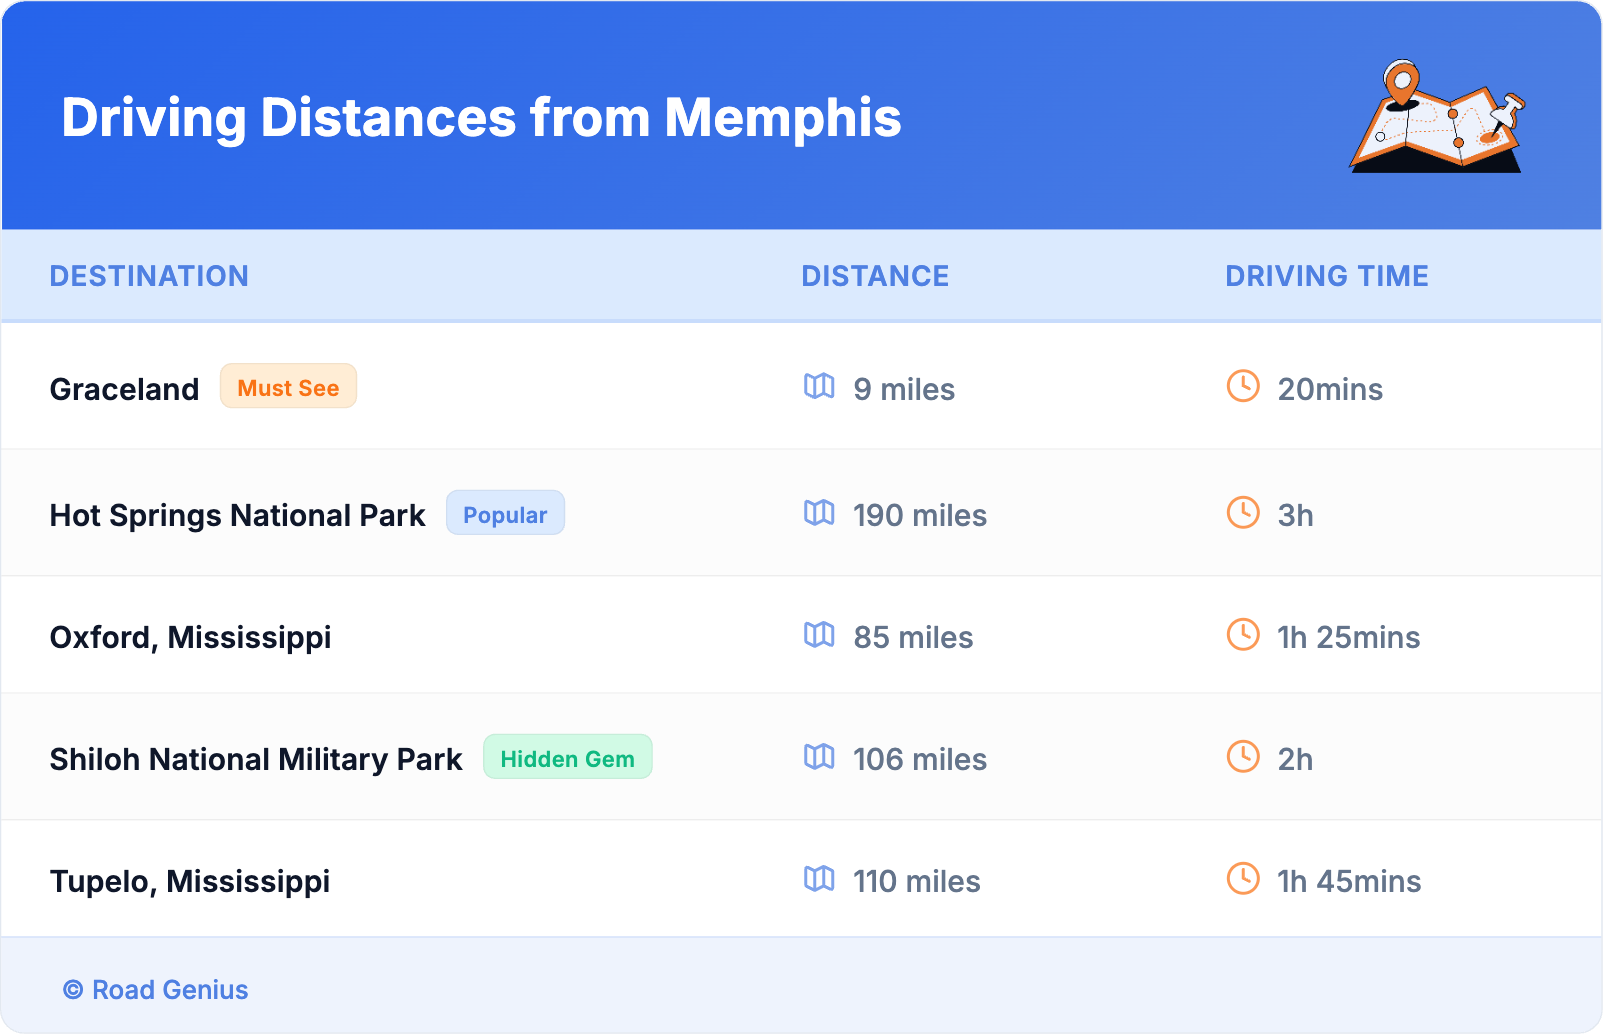The height and width of the screenshot is (1034, 1604).
Task: Select the Oxford, Mississippi destination
Action: [x=190, y=637]
